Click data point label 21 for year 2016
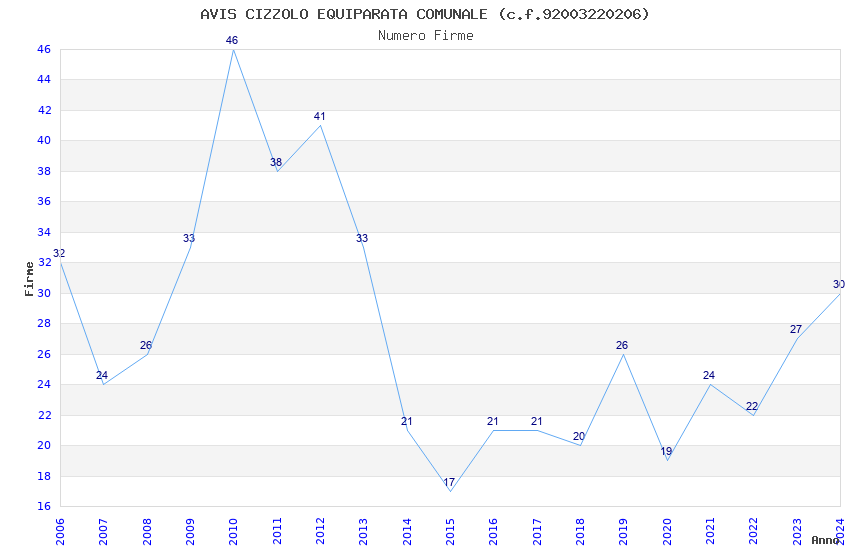Screen dimensions: 850x550 pyautogui.click(x=492, y=422)
